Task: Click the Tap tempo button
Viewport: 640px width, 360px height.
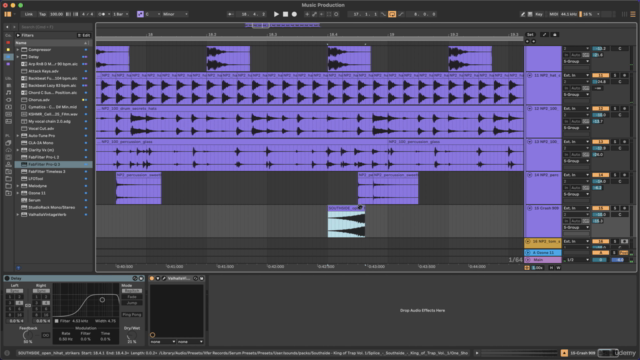Action: (42, 14)
